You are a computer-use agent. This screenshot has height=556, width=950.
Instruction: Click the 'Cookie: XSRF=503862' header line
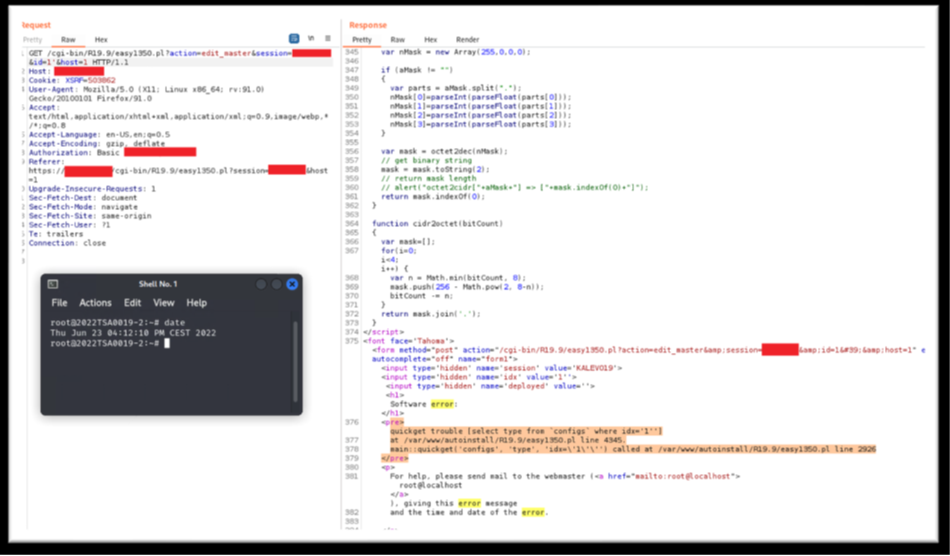(x=72, y=80)
